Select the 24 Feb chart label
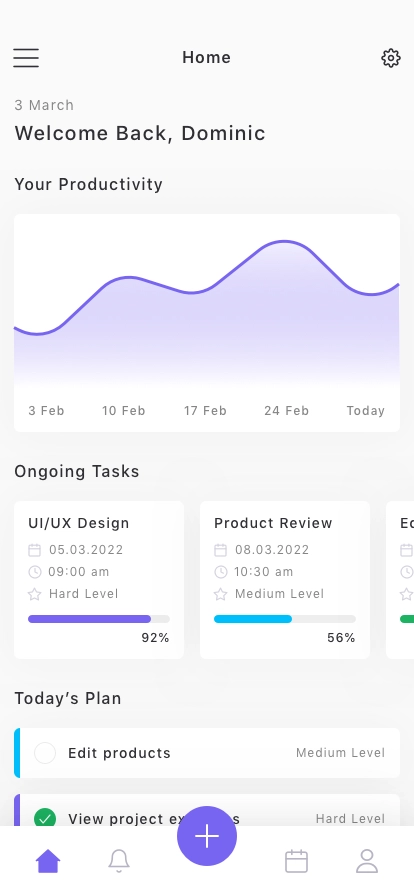The width and height of the screenshot is (414, 896). [x=286, y=411]
